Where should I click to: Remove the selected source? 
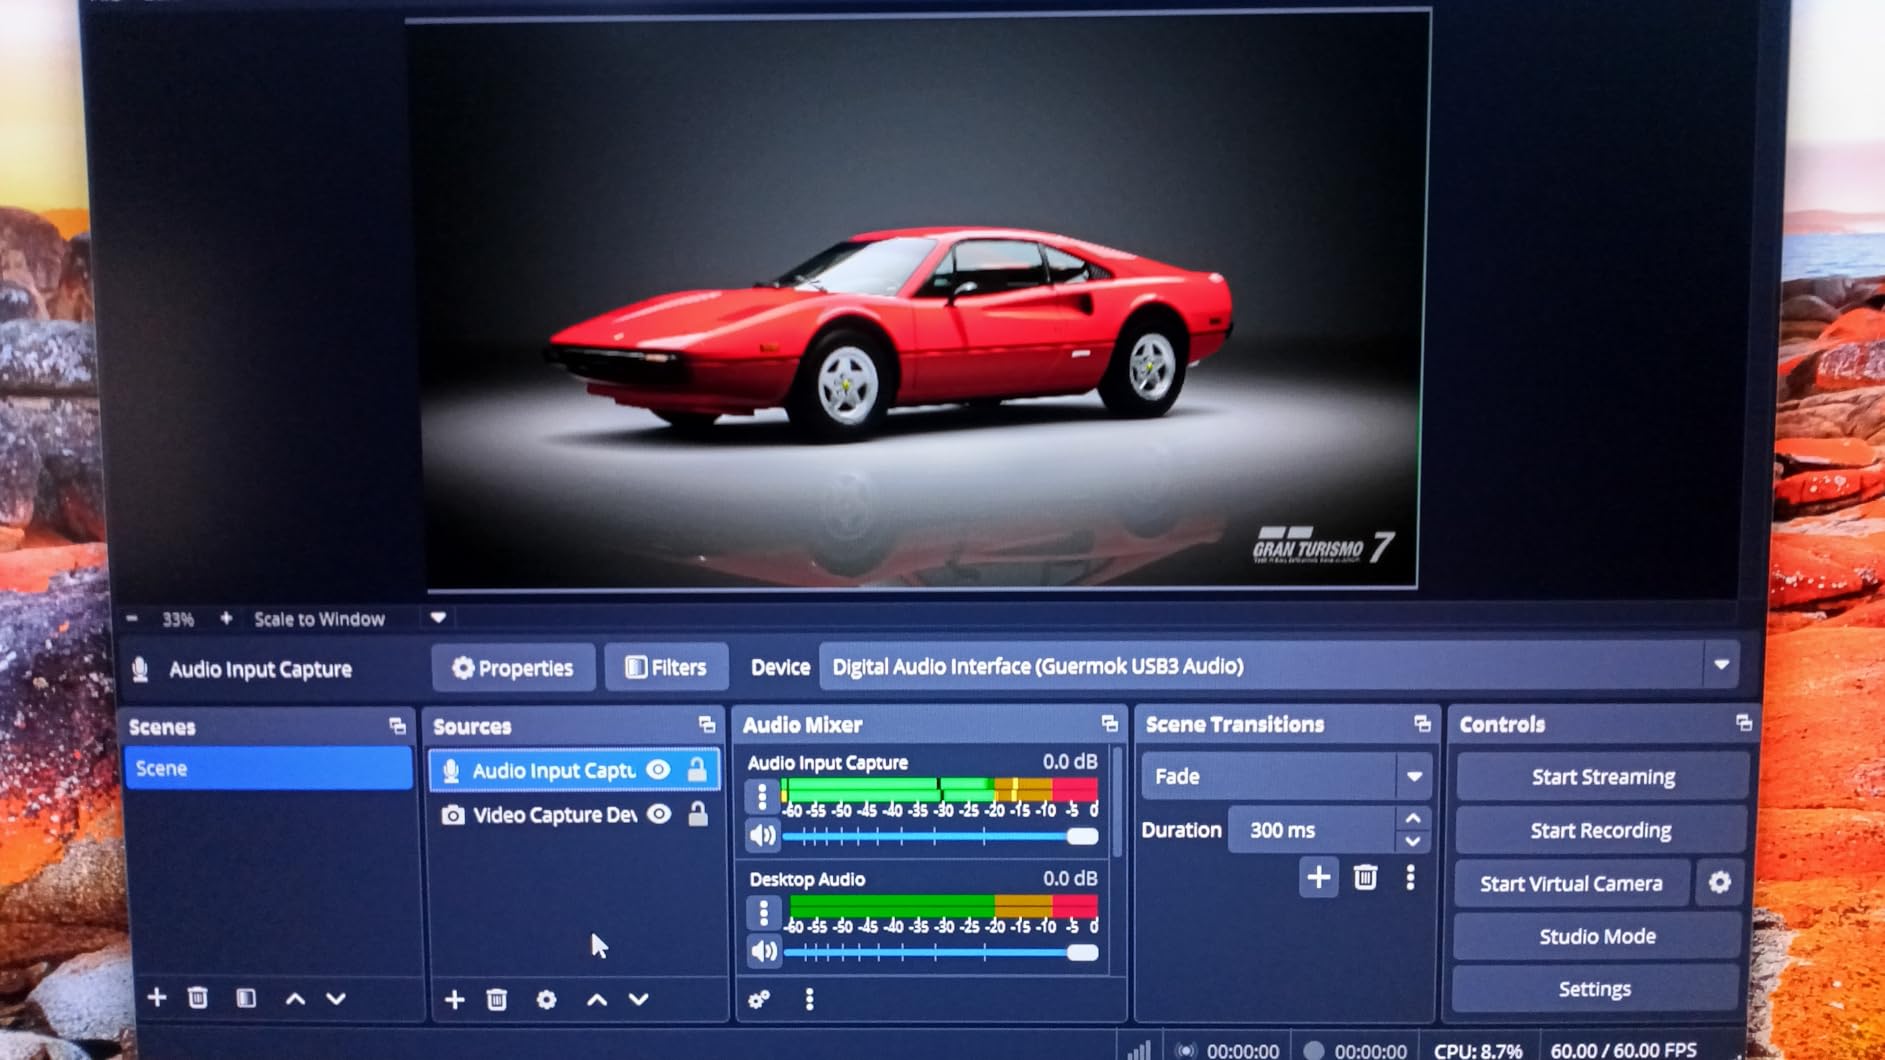pos(497,999)
